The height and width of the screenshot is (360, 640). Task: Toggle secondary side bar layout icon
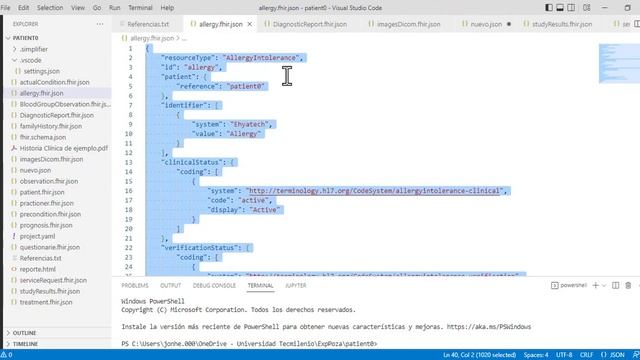pyautogui.click(x=571, y=8)
